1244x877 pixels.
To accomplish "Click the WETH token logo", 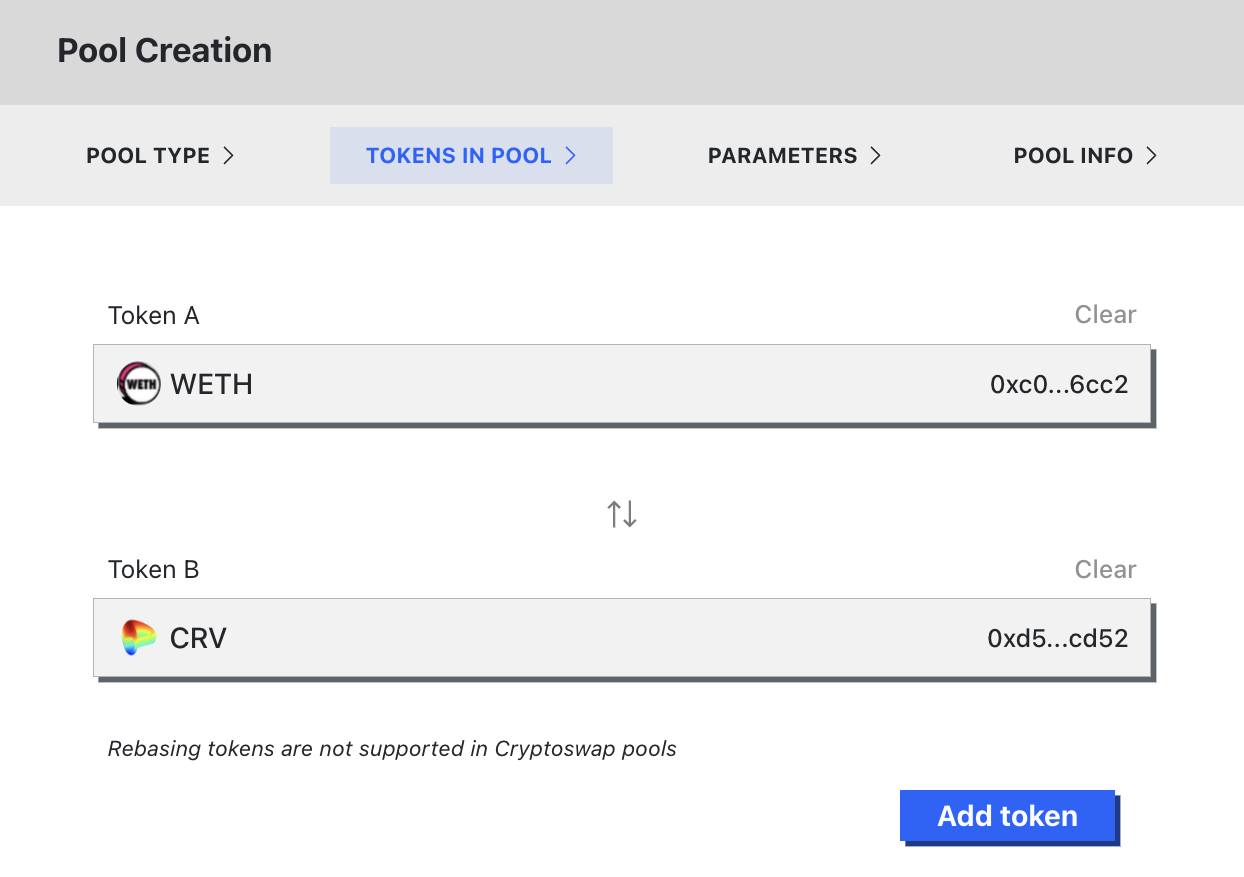I will (138, 384).
